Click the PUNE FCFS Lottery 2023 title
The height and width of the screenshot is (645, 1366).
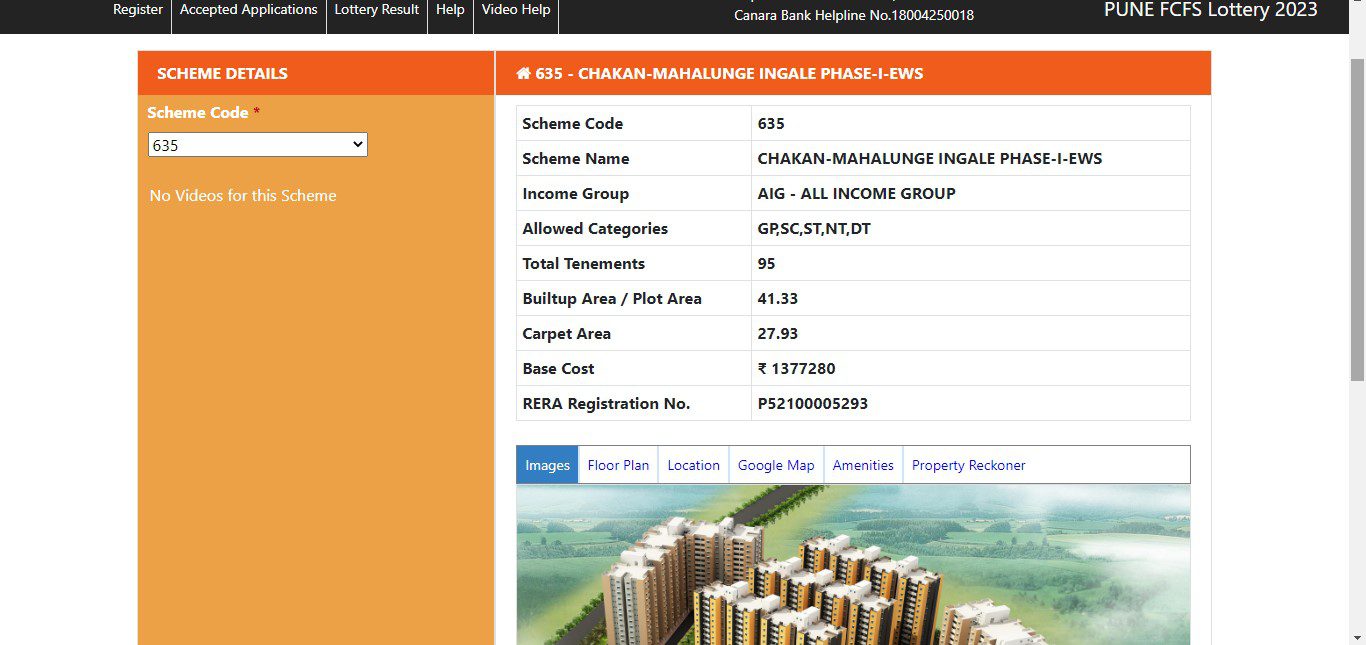(x=1209, y=11)
